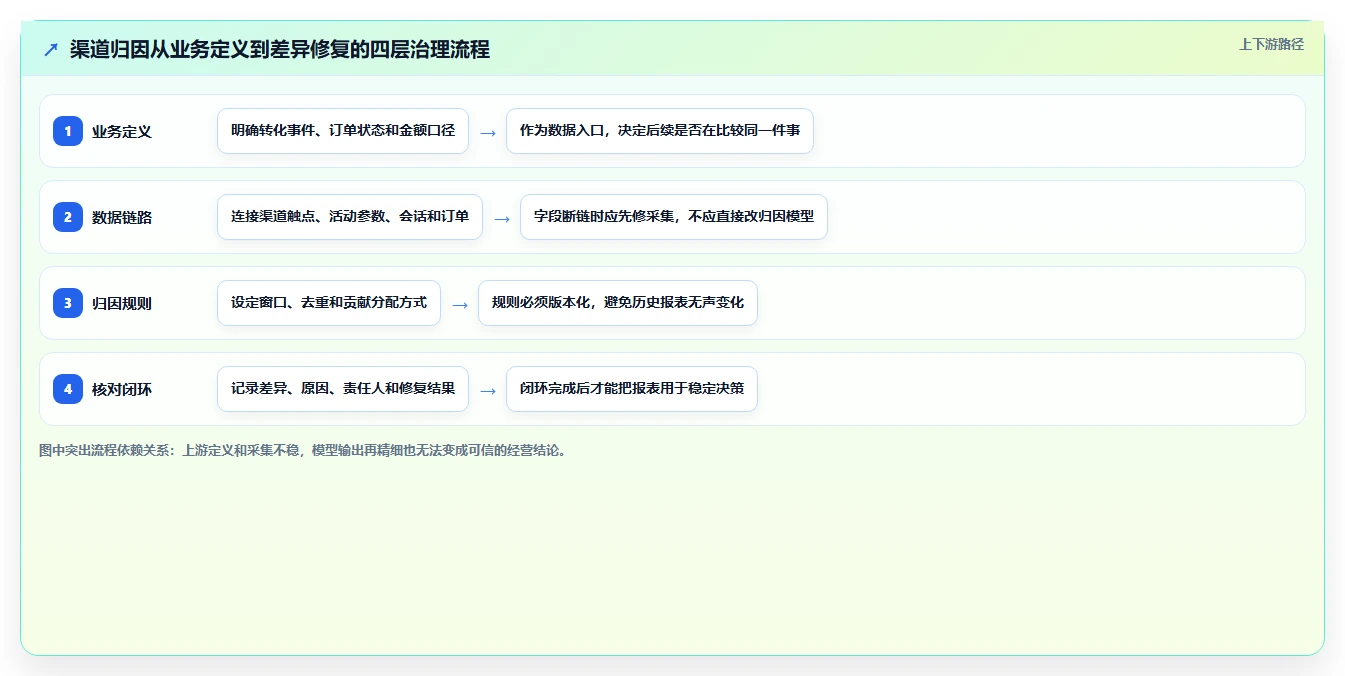Image resolution: width=1345 pixels, height=676 pixels.
Task: Click the 上下游路径 label
Action: point(1271,44)
